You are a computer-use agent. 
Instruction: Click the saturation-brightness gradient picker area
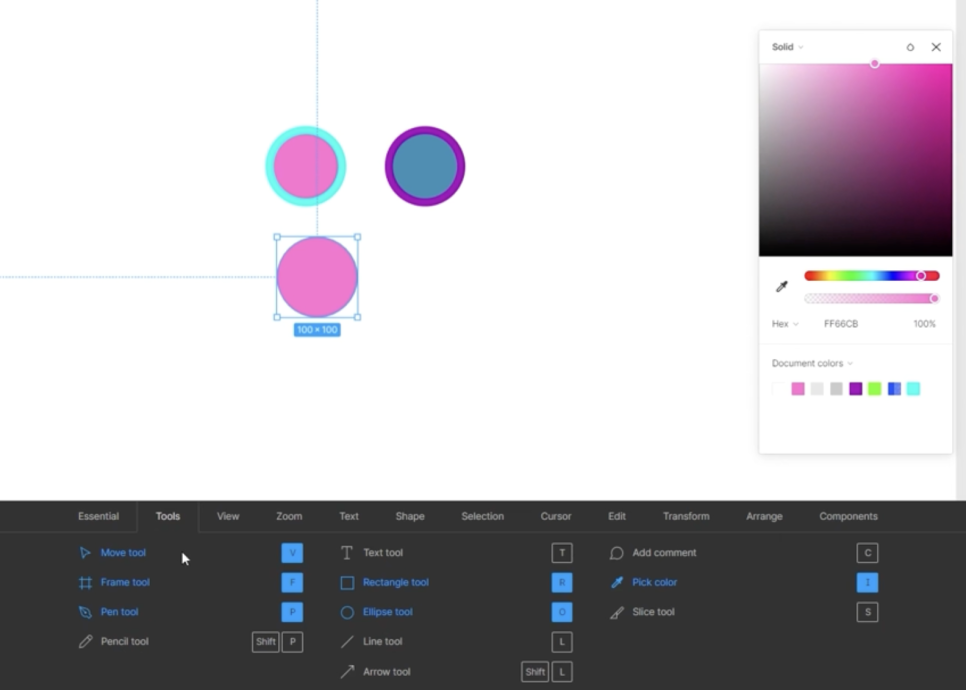click(856, 160)
